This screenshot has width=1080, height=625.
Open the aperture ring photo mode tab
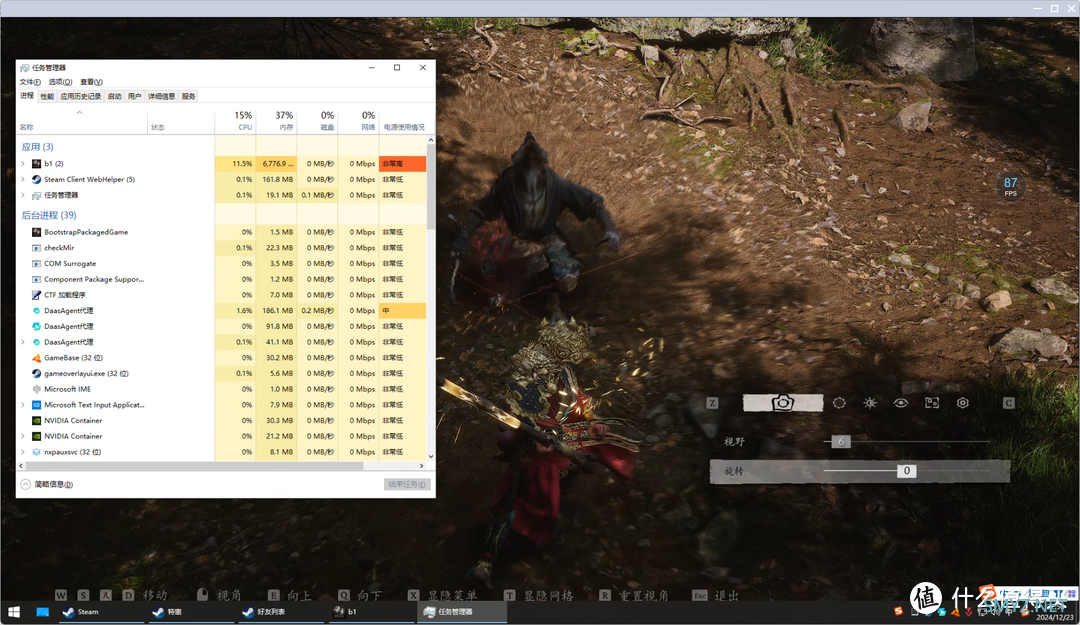(839, 402)
